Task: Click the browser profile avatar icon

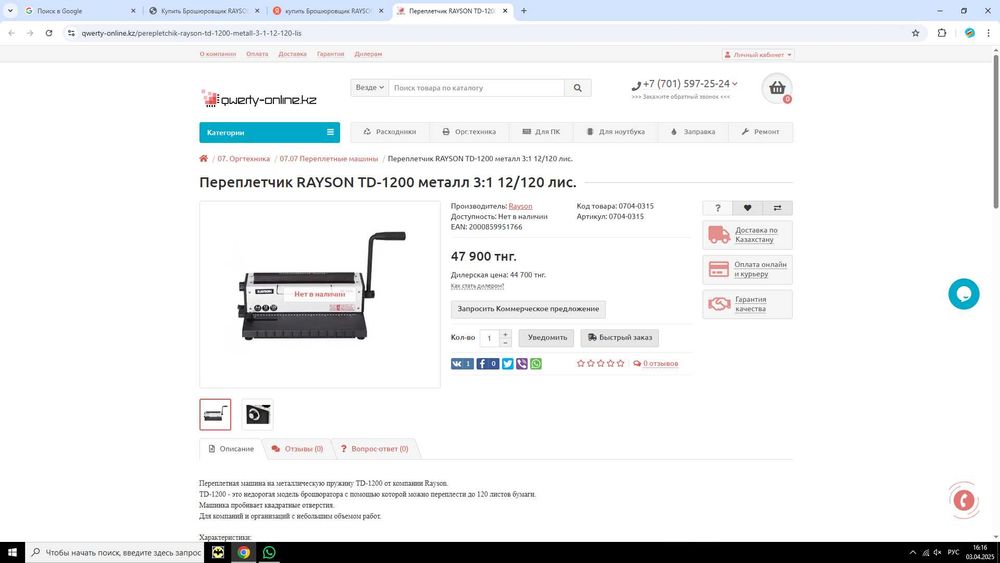Action: click(969, 33)
